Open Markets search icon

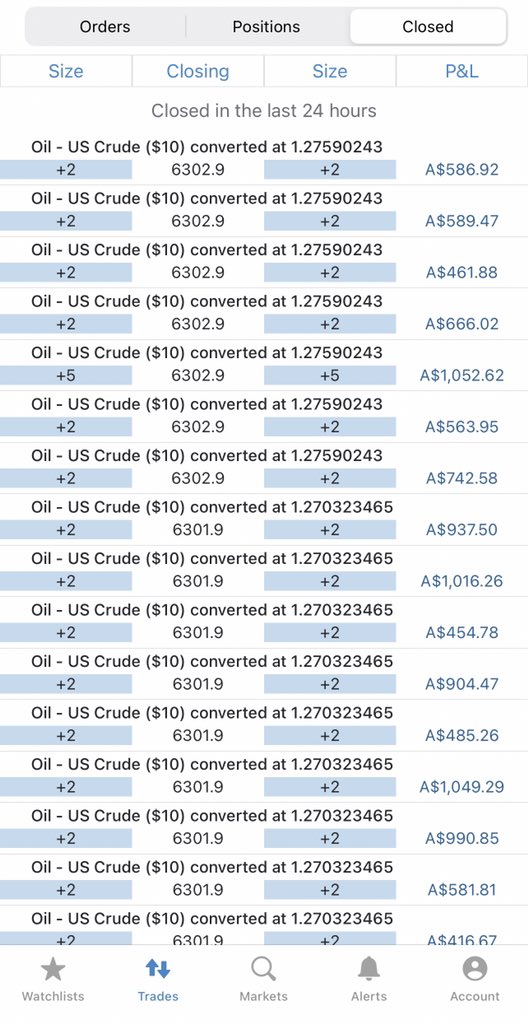point(263,969)
